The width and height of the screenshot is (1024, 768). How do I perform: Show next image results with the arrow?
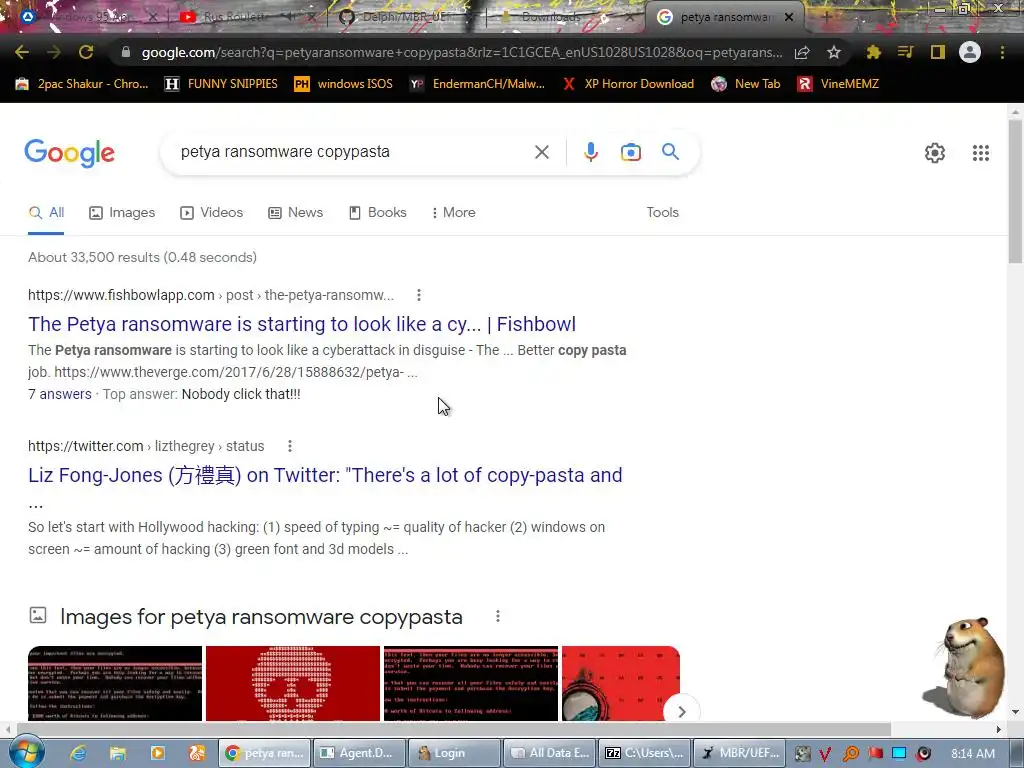coord(682,711)
